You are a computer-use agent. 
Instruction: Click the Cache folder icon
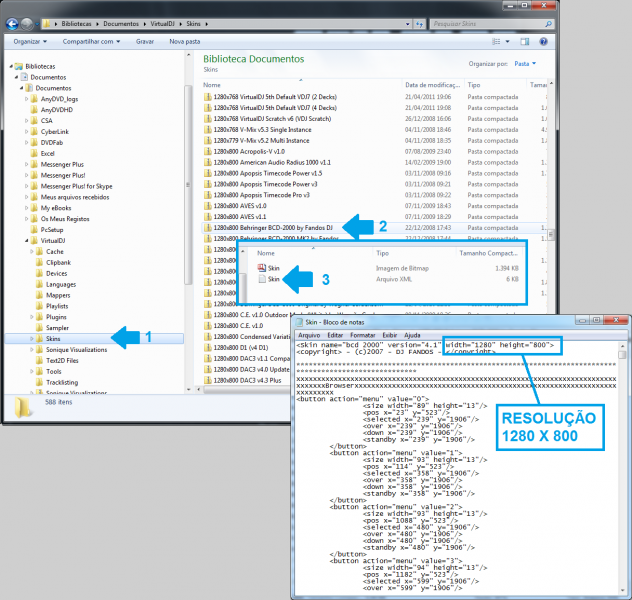click(40, 251)
